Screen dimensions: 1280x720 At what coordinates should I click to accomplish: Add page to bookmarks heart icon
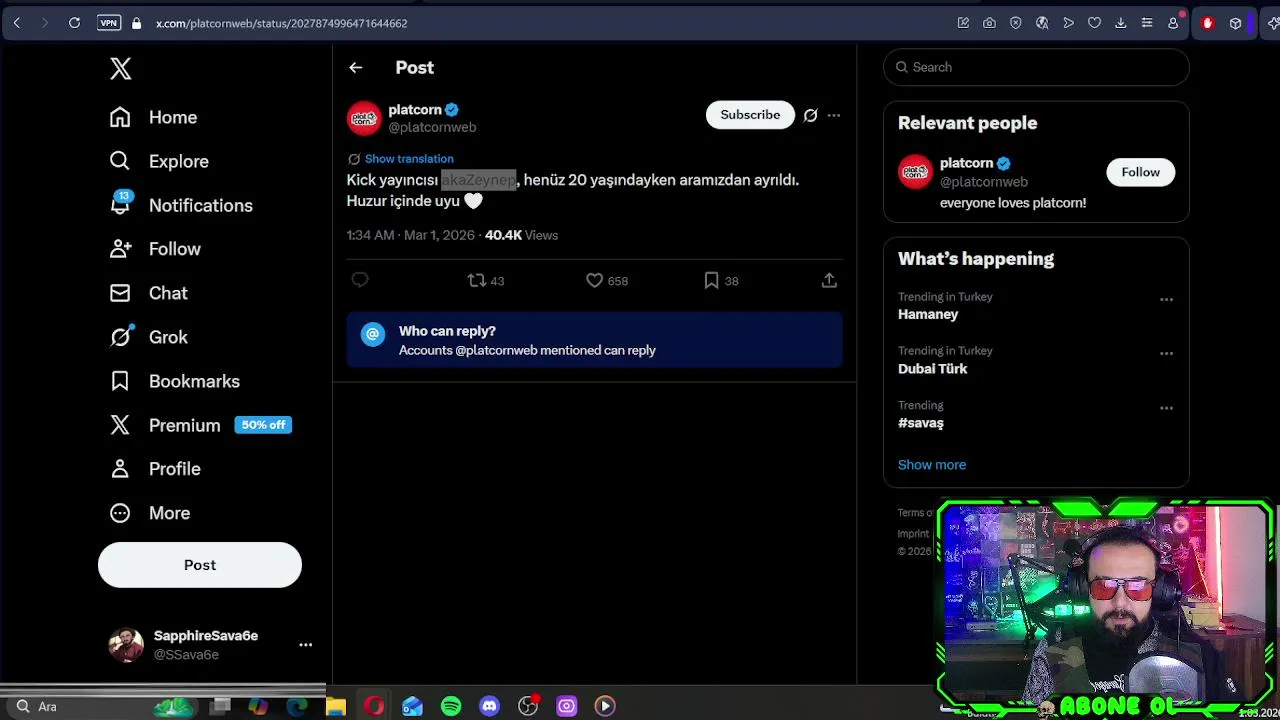[1094, 23]
